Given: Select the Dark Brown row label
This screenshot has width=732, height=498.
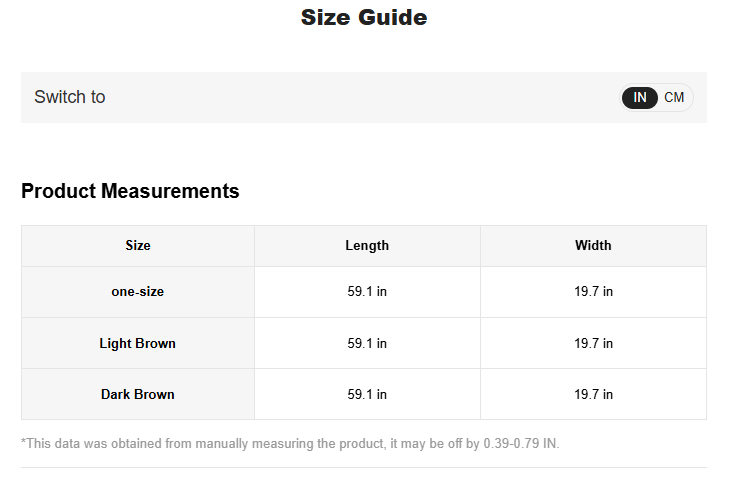Looking at the screenshot, I should pyautogui.click(x=138, y=394).
